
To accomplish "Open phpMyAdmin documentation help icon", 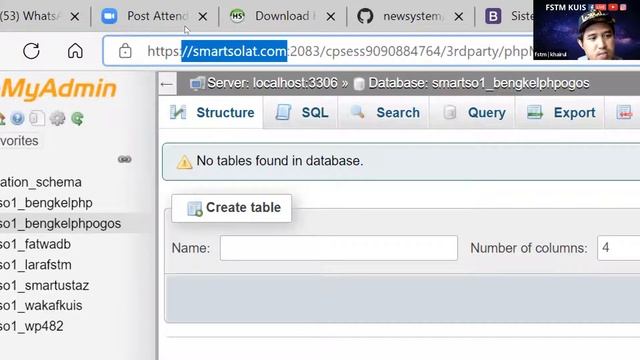I will coord(18,118).
